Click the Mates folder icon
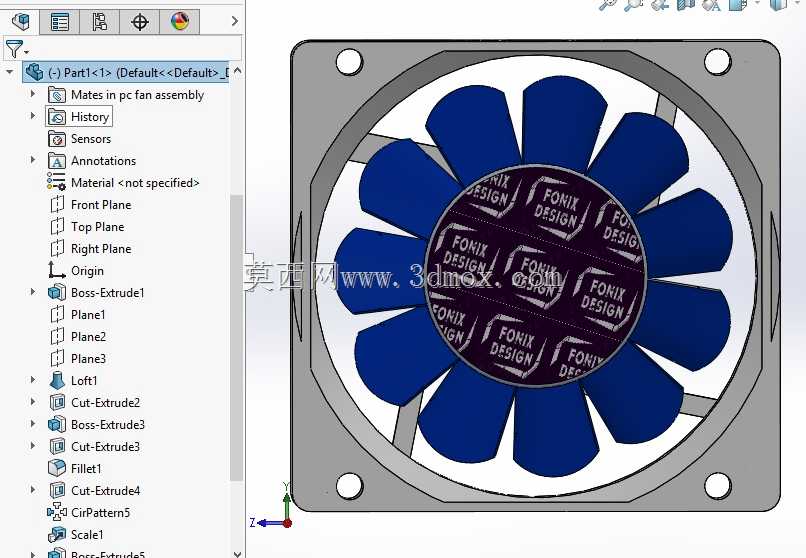This screenshot has height=558, width=806. (57, 95)
